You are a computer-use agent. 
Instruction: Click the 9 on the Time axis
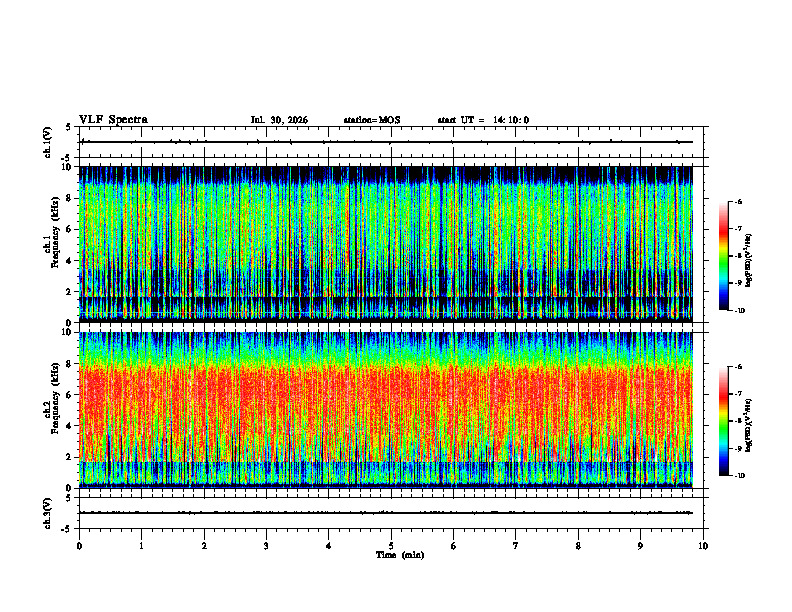point(640,546)
